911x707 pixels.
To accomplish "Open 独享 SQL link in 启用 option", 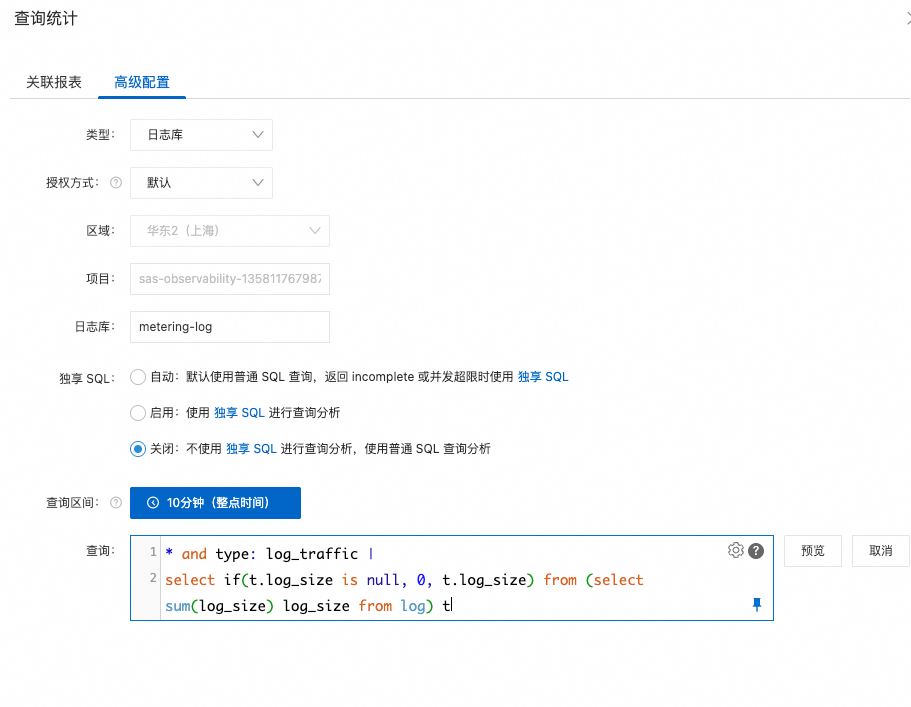I will point(239,412).
